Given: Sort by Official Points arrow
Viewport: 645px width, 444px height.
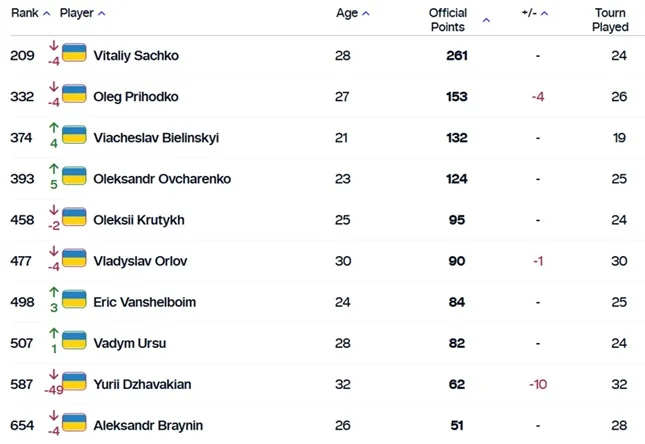Looking at the screenshot, I should 486,20.
